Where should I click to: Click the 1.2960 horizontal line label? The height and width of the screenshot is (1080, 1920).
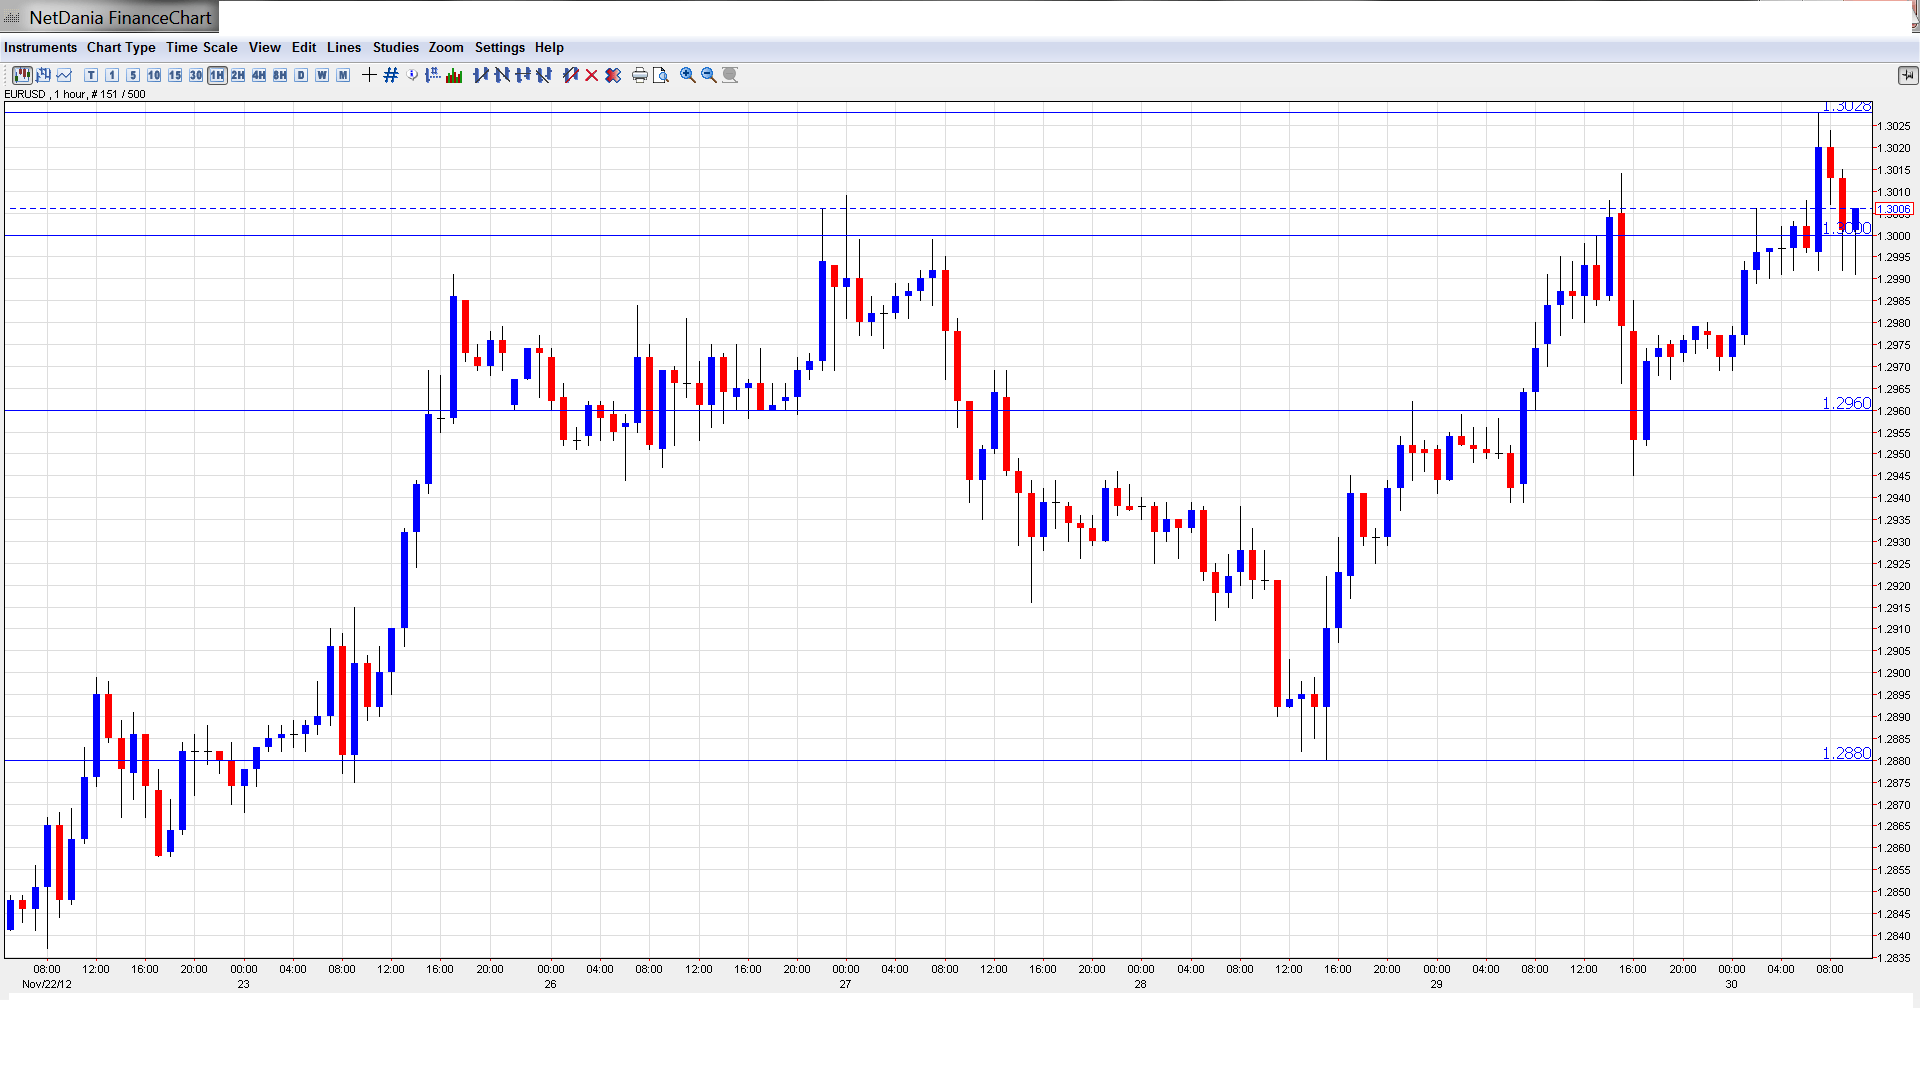pyautogui.click(x=1845, y=403)
